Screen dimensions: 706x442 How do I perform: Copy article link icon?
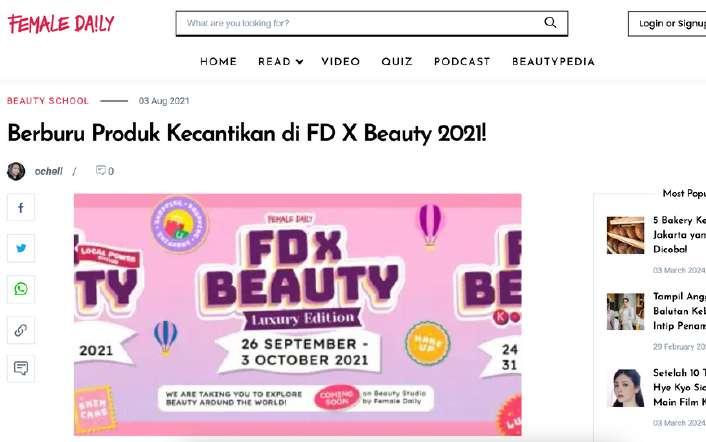click(21, 330)
